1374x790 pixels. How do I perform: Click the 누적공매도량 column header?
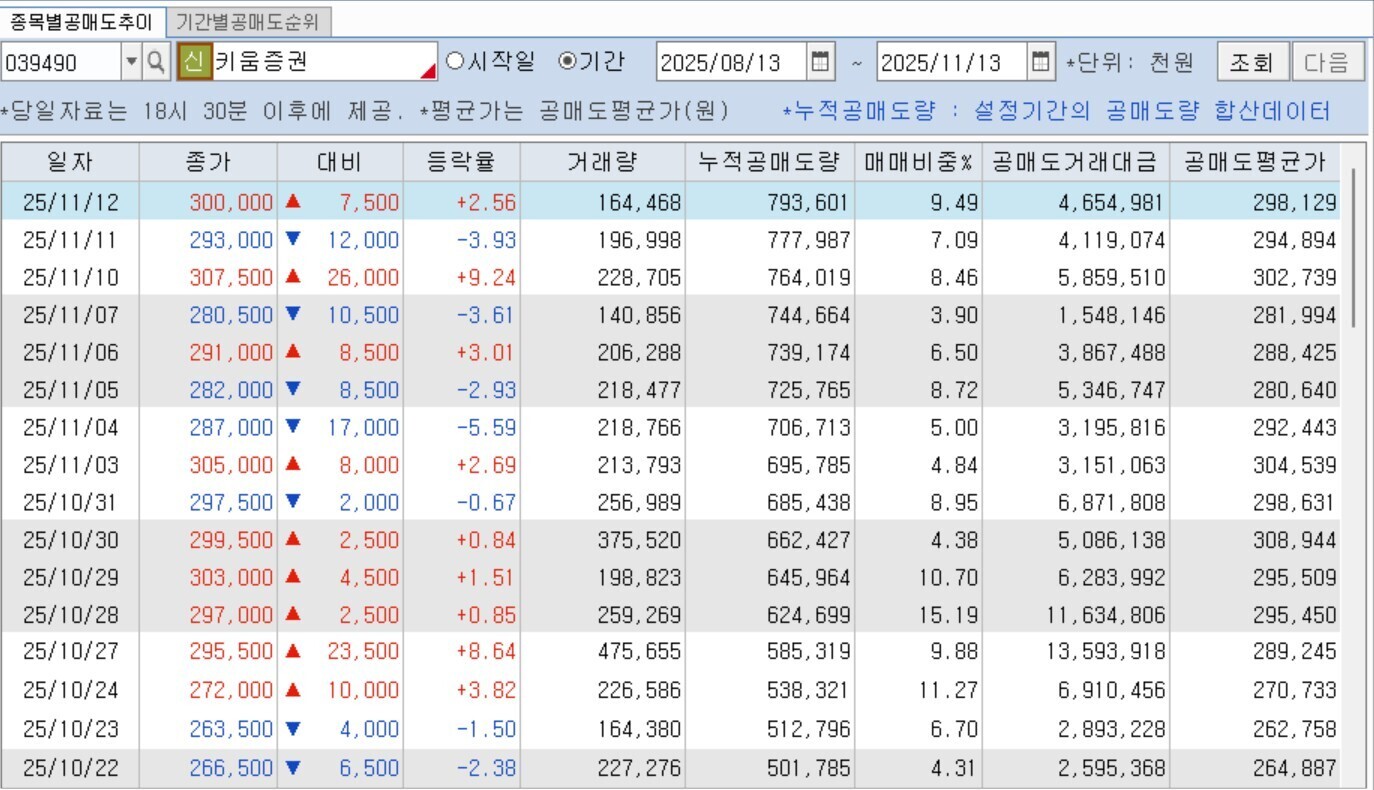click(769, 162)
